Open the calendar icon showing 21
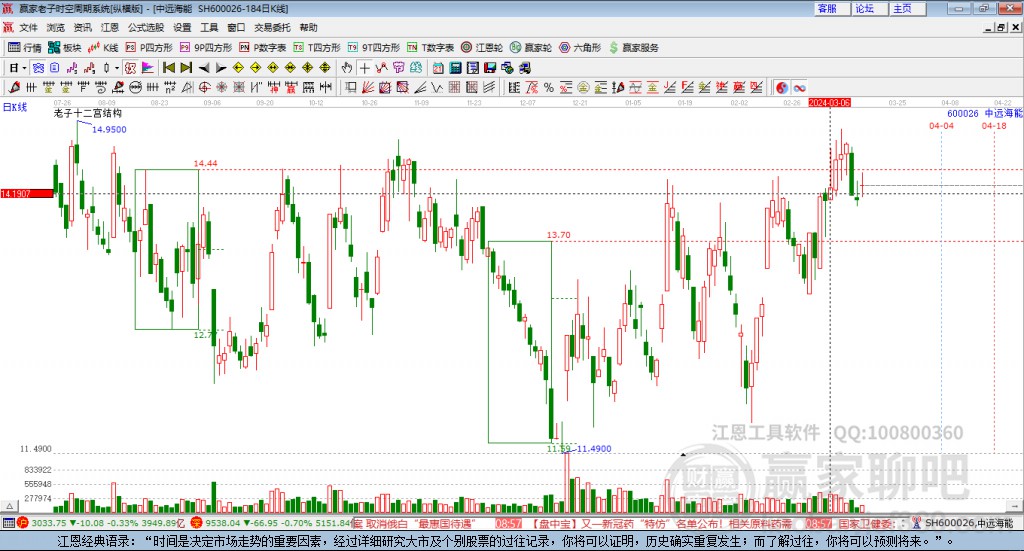Viewport: 1024px width, 551px height. click(x=438, y=68)
